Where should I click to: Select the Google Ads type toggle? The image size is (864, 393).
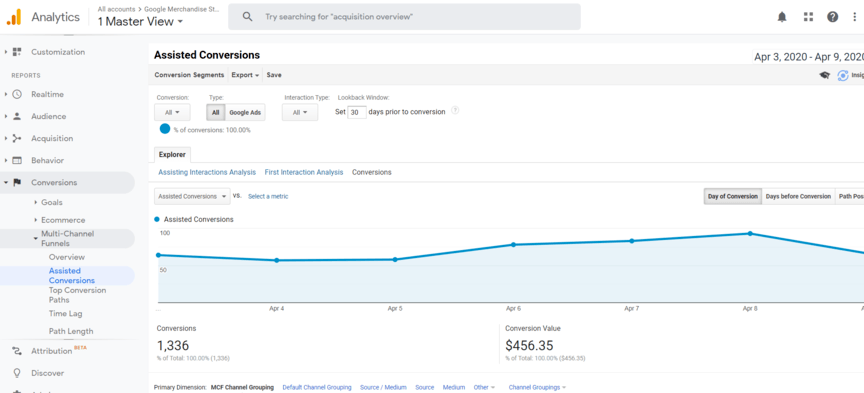[245, 112]
